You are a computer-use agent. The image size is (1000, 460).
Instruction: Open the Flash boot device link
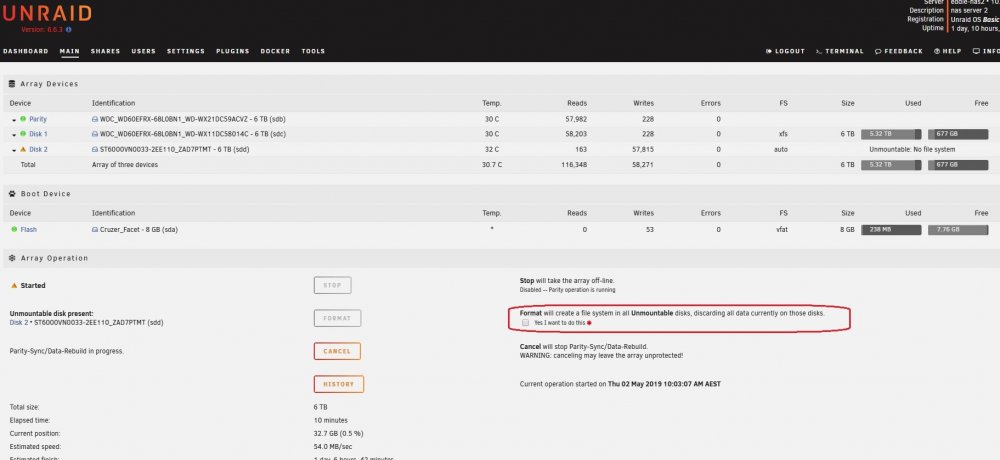pyautogui.click(x=29, y=230)
